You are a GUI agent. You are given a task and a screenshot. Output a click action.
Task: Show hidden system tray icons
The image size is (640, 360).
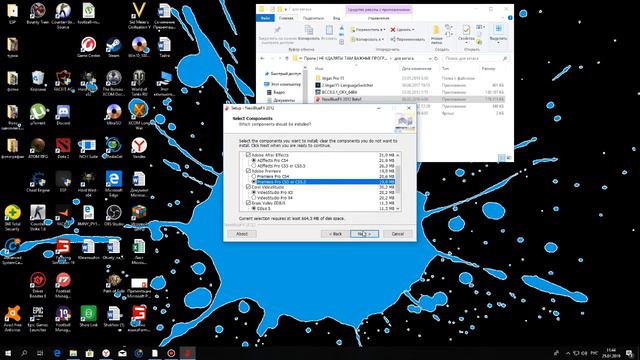568,353
